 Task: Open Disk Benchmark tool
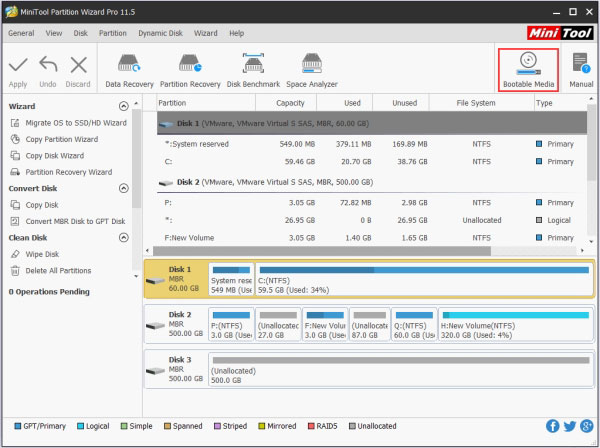[253, 71]
